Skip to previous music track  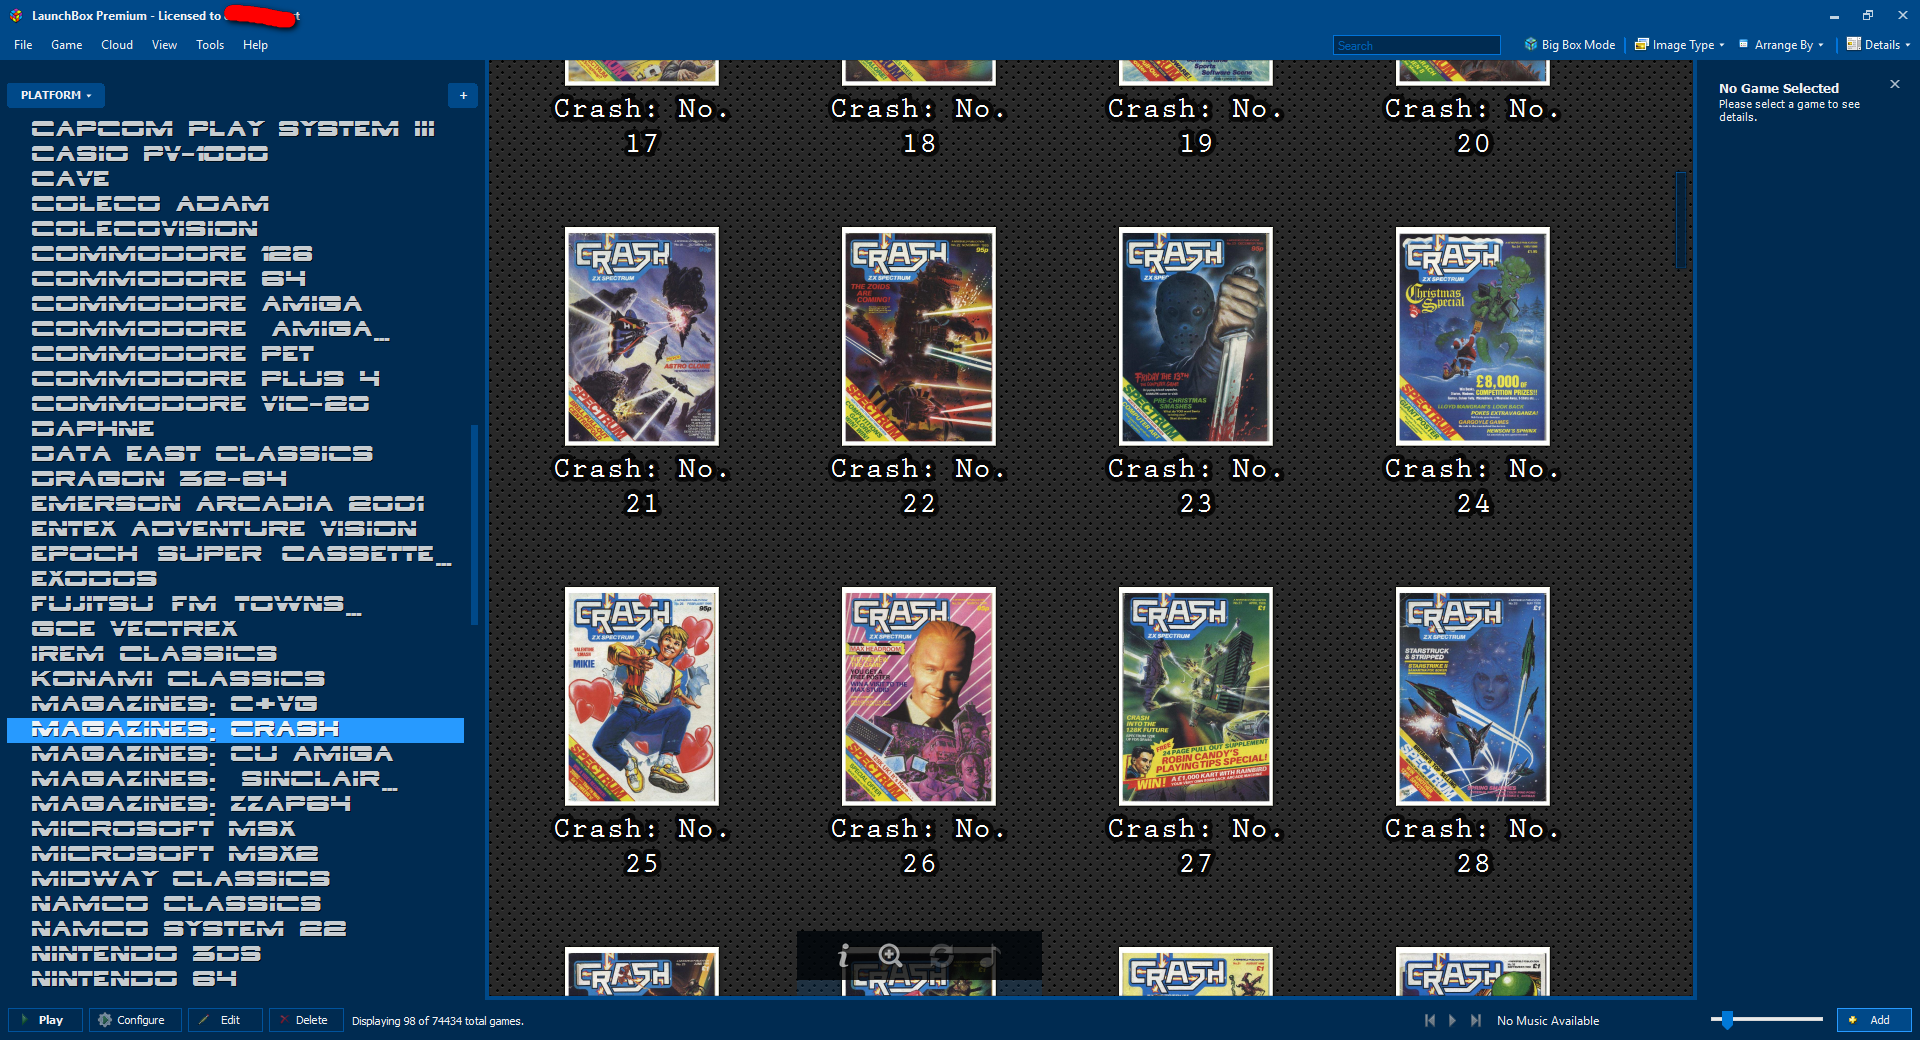tap(1430, 1020)
